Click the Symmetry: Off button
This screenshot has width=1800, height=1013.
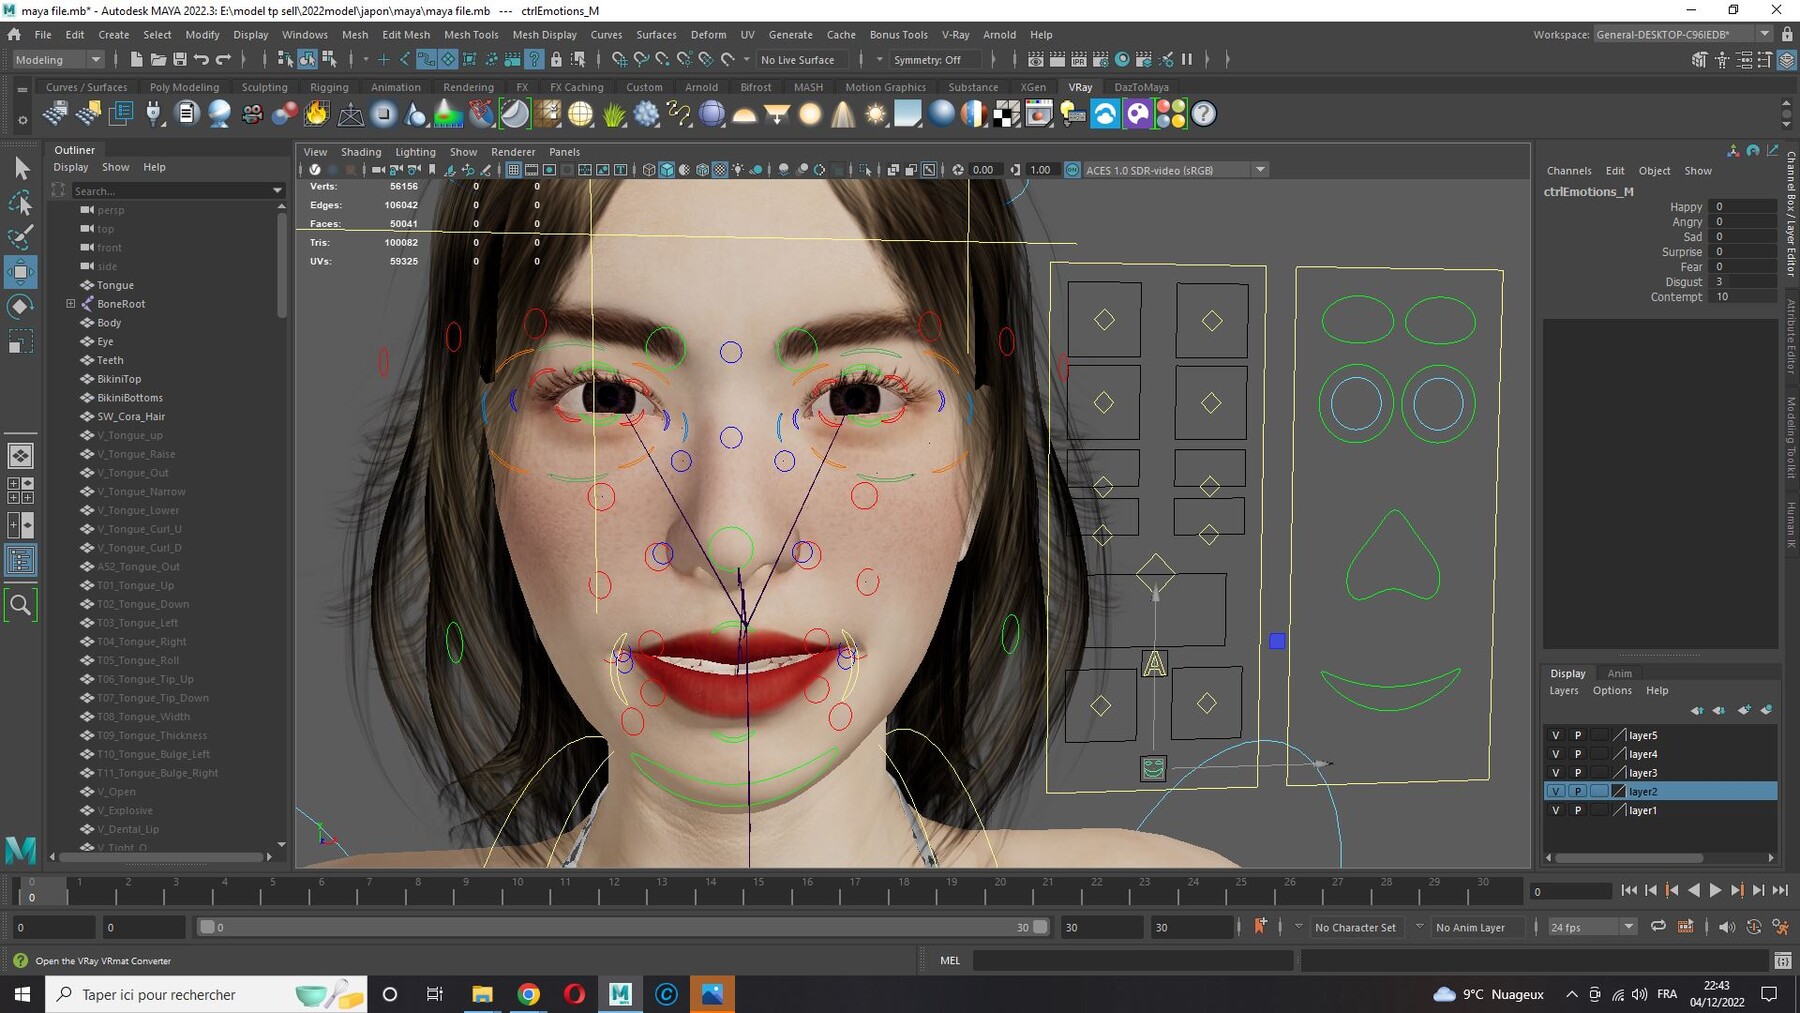(926, 60)
